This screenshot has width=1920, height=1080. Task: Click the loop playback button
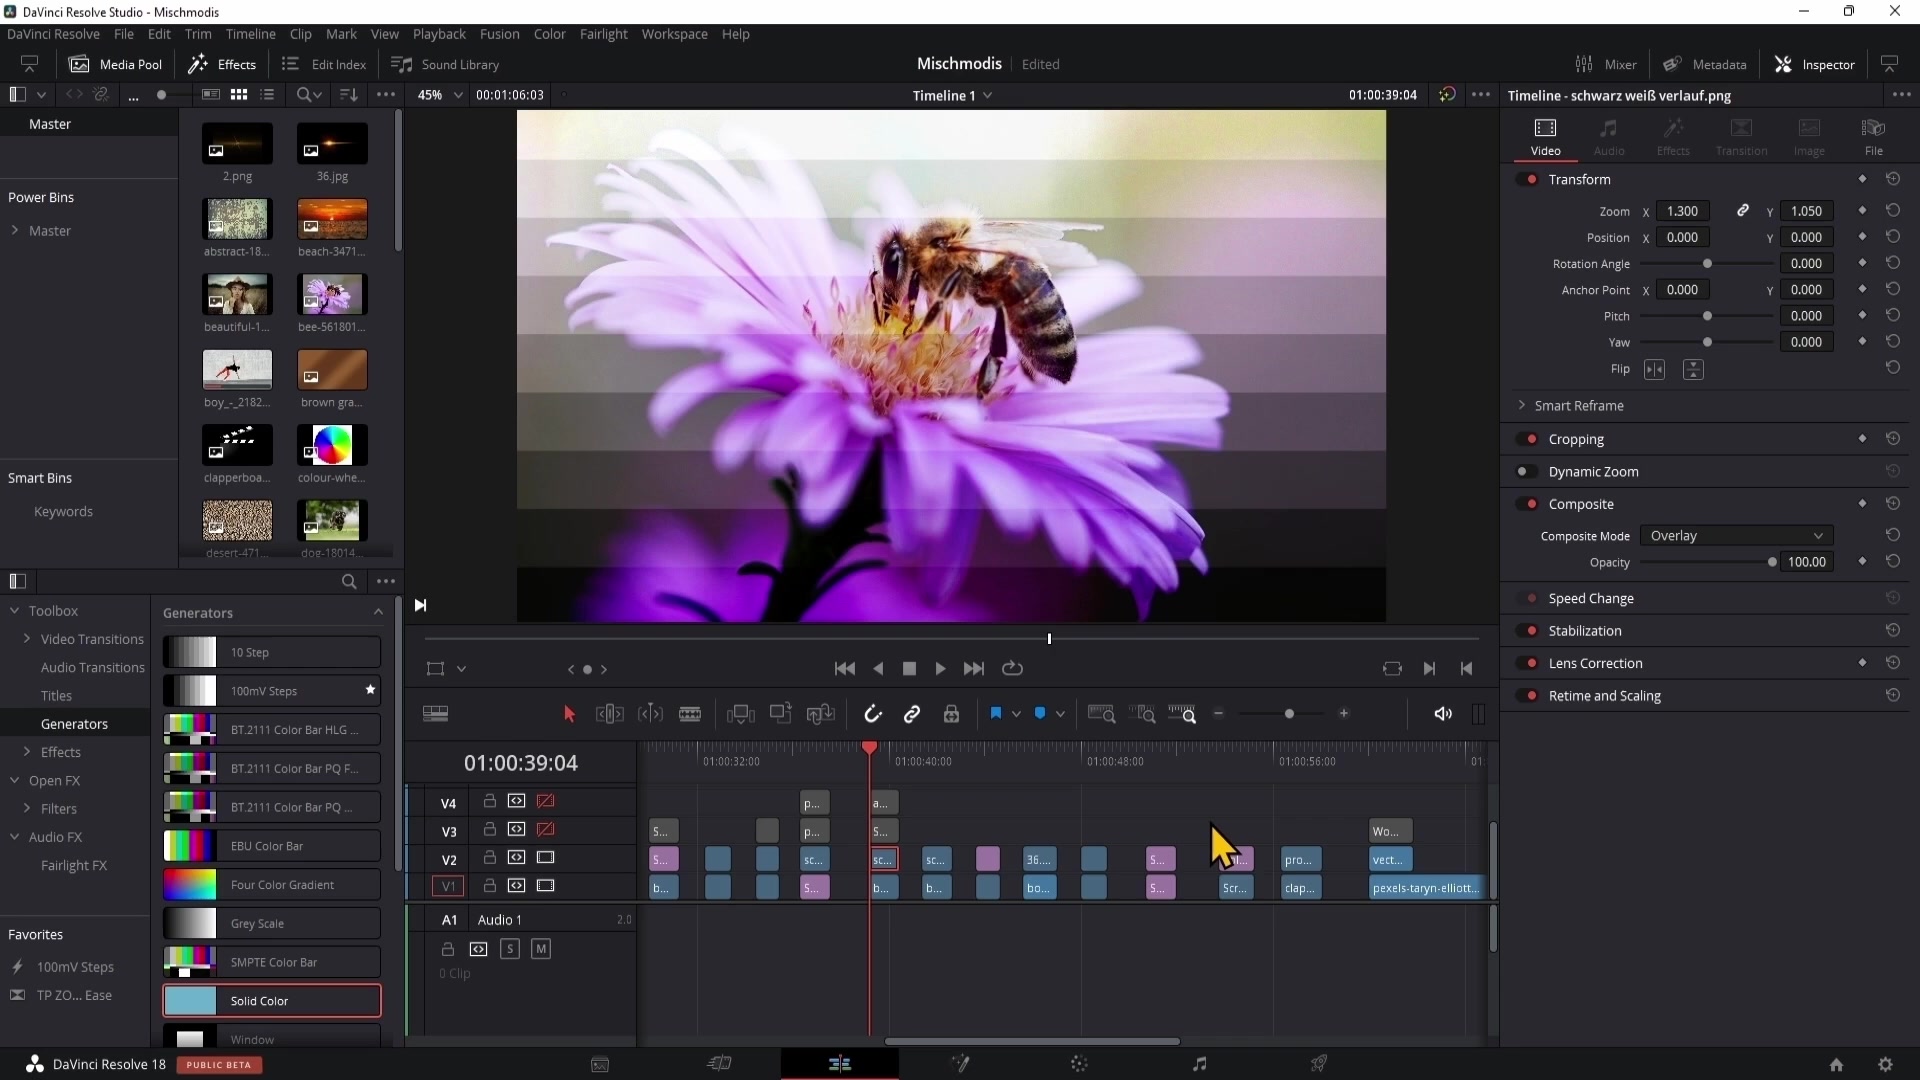pos(1012,669)
